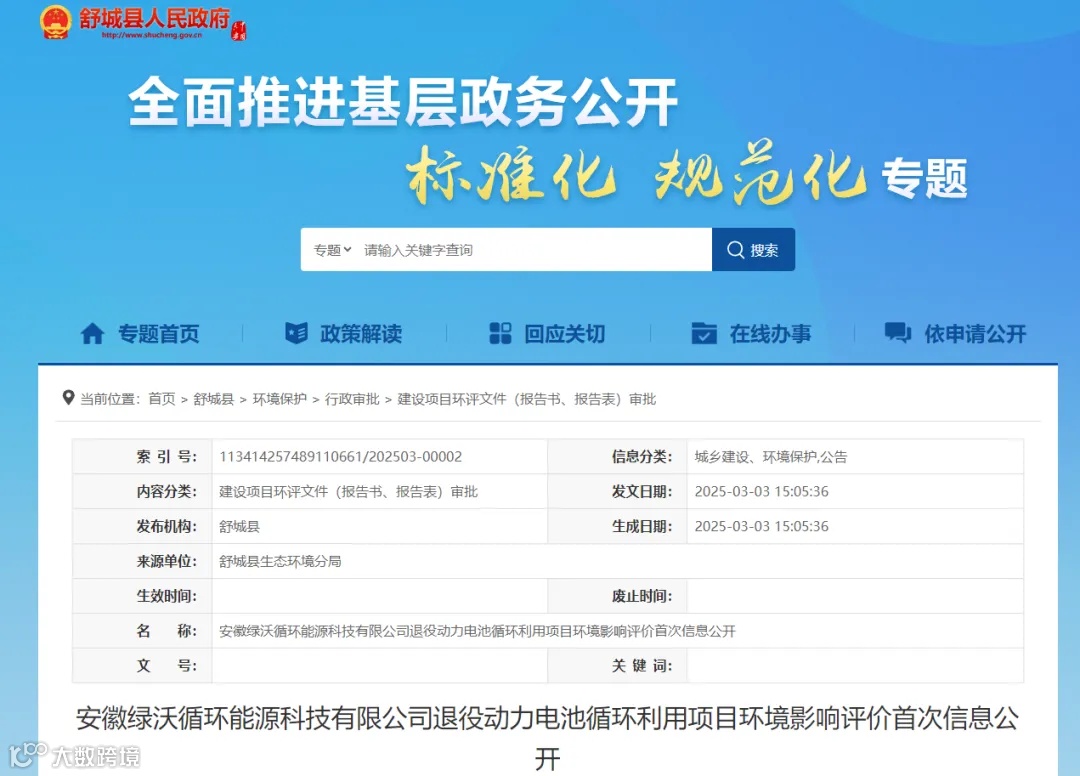Click the 全面推进基层政务公开 banner heading
The image size is (1080, 776).
point(403,102)
